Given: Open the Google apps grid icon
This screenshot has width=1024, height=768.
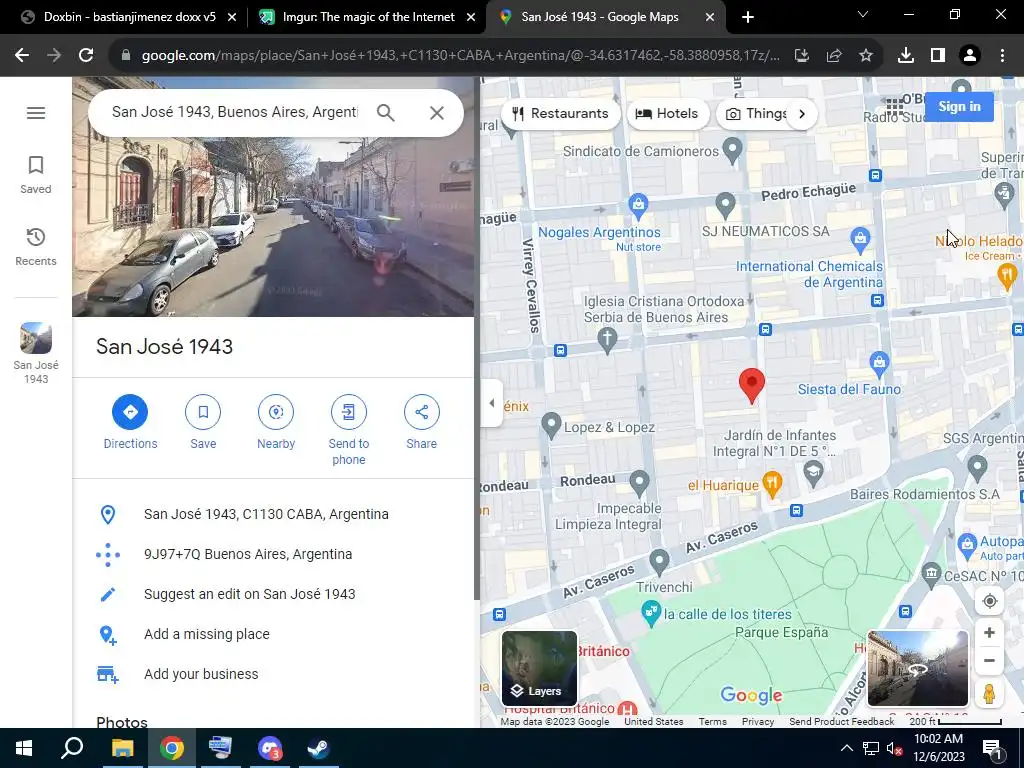Looking at the screenshot, I should coord(895,106).
